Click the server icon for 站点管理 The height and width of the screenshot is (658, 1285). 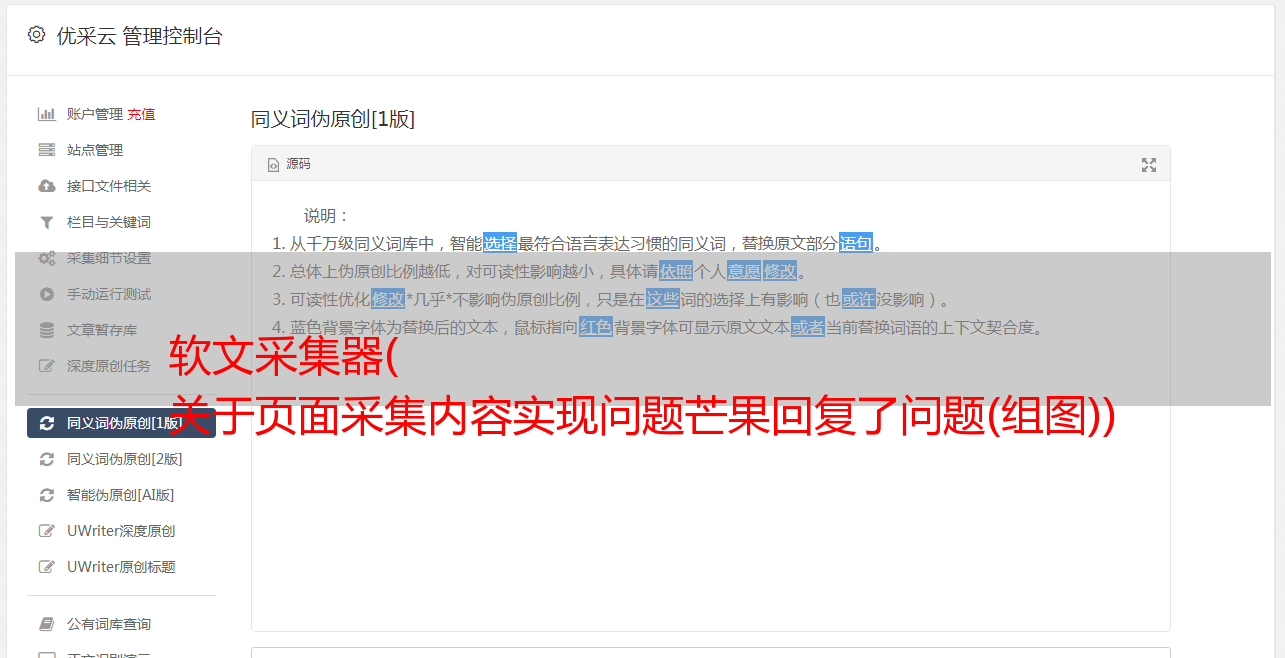[46, 150]
